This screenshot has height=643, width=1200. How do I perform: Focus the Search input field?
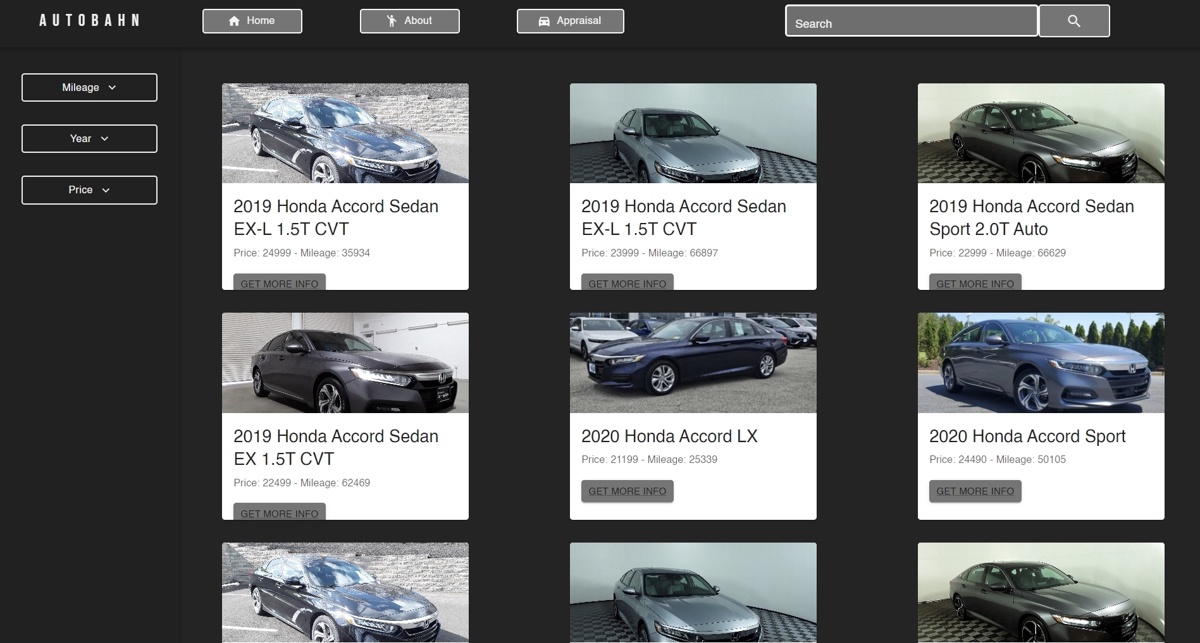[911, 21]
